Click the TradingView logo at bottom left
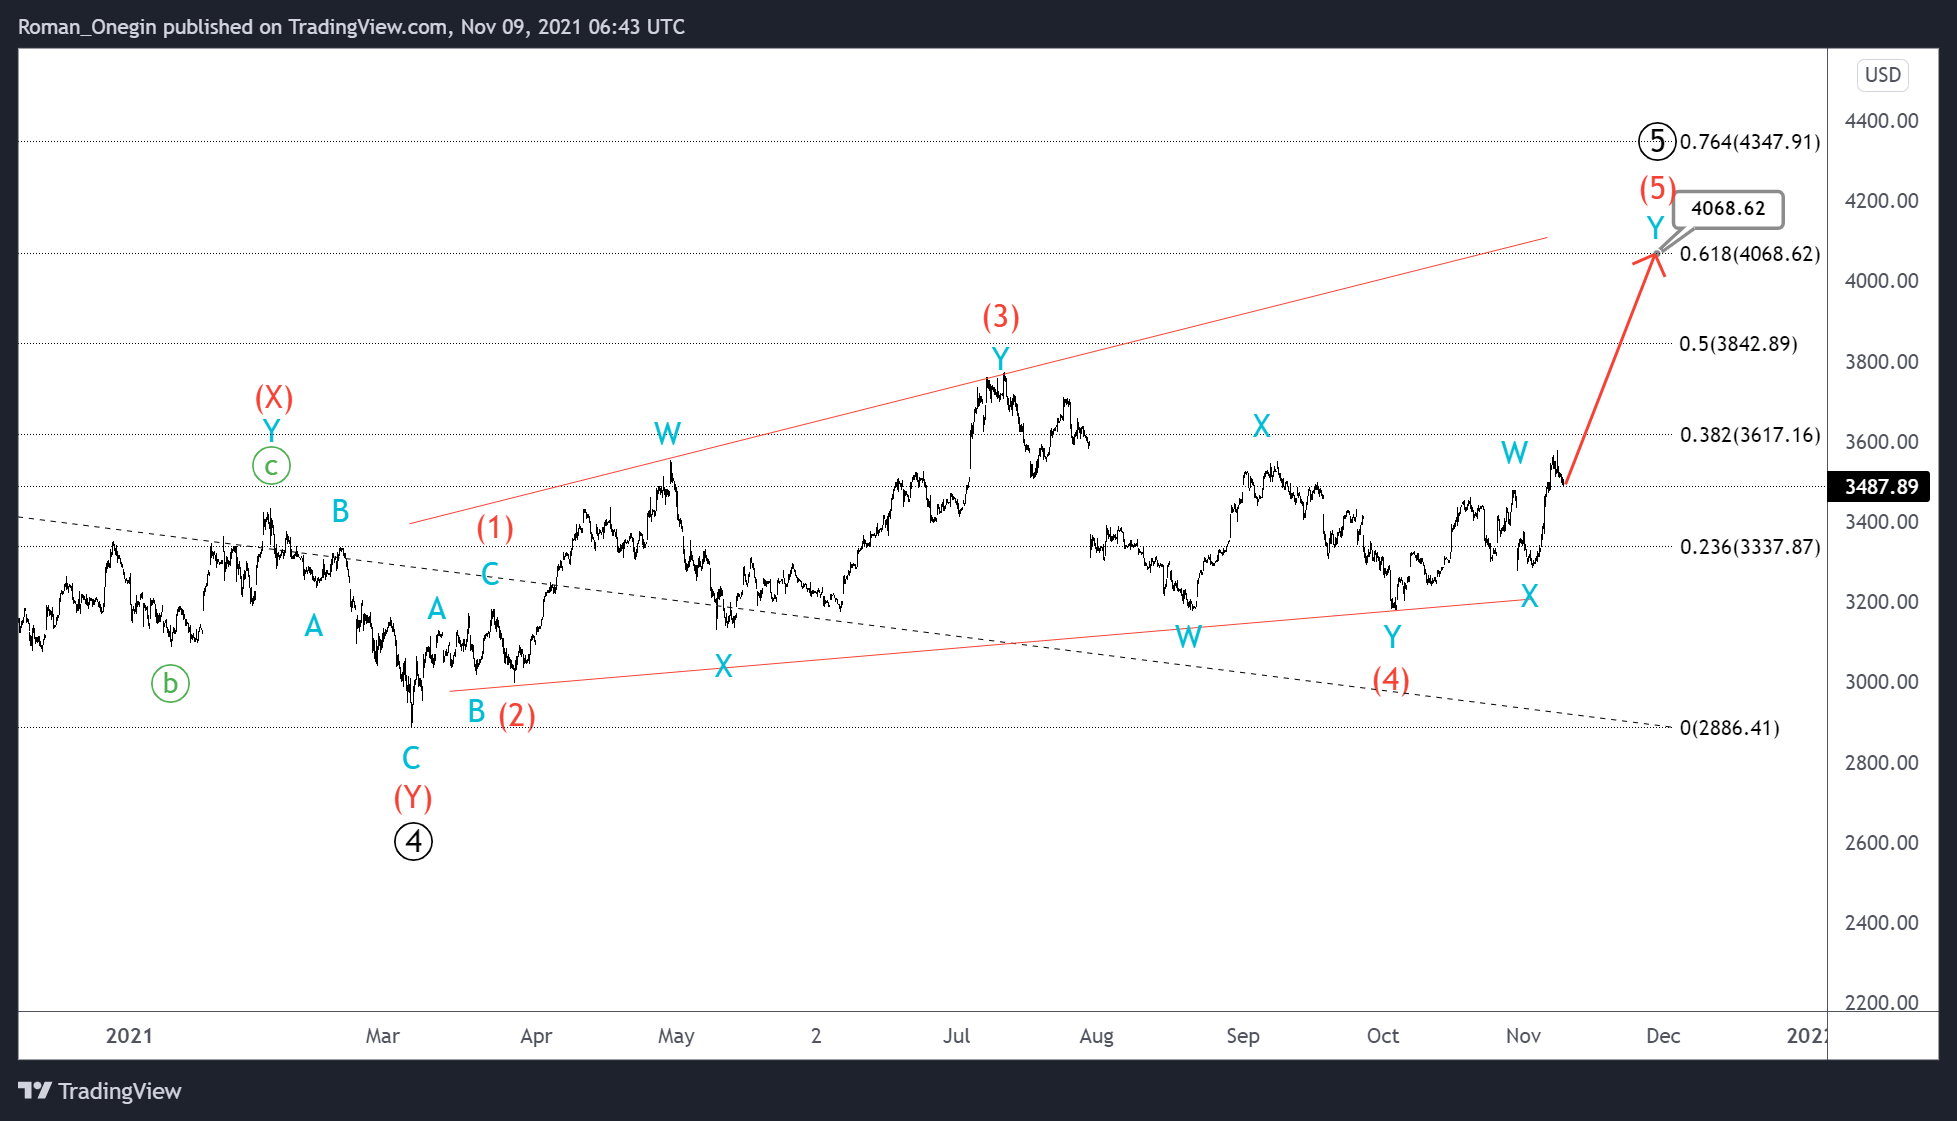Viewport: 1957px width, 1121px height. [99, 1090]
